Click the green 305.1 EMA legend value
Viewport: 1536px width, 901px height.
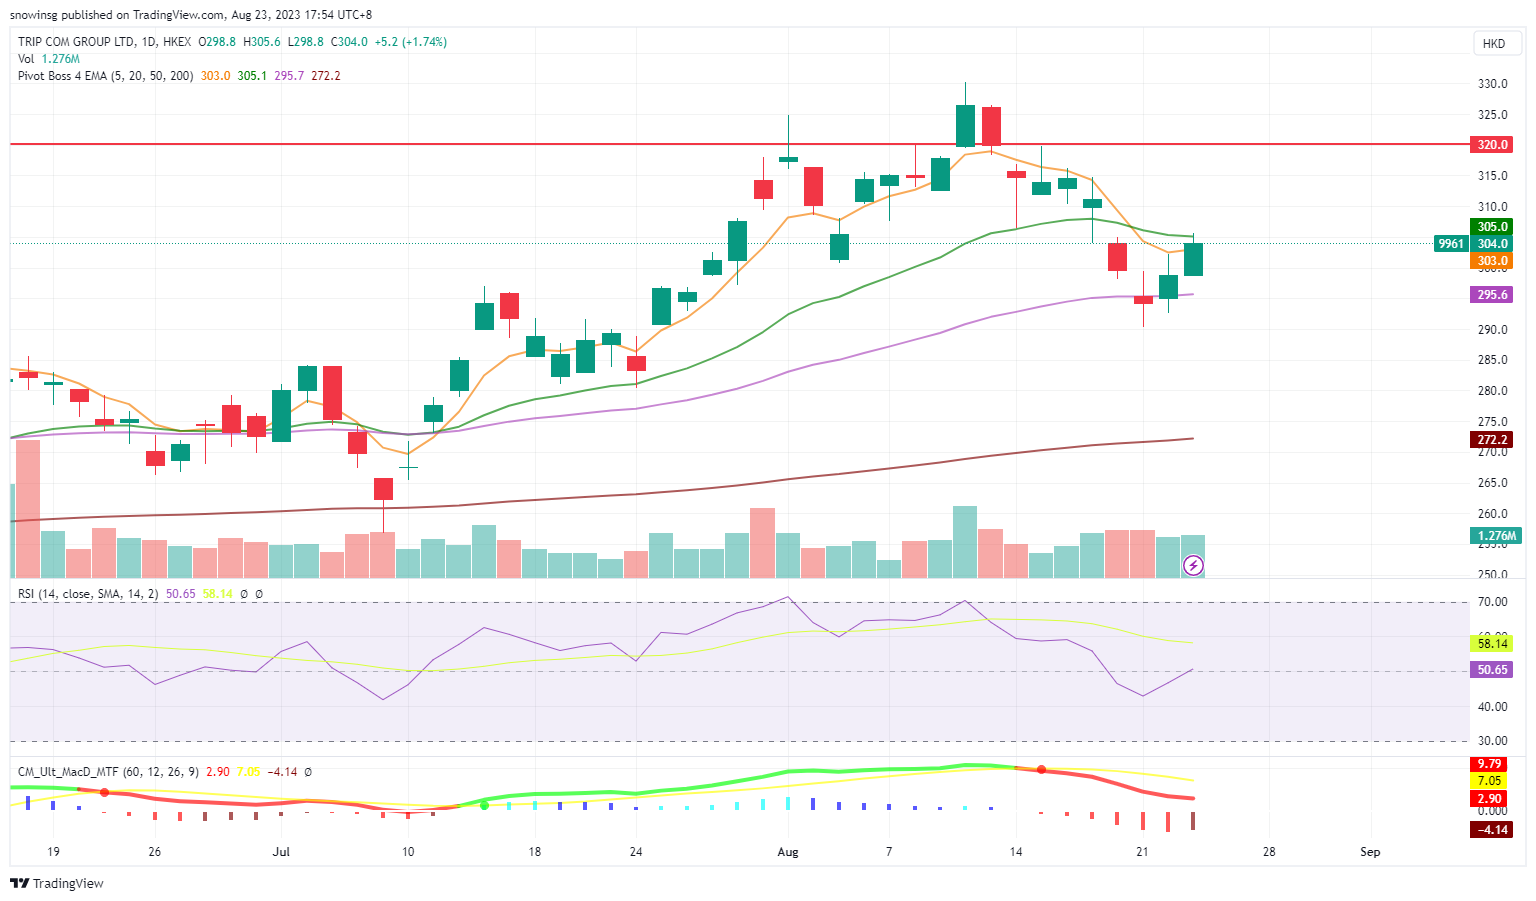click(x=252, y=76)
